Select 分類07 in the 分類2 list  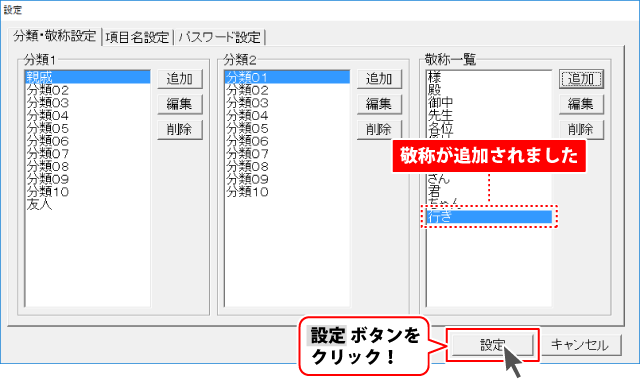point(287,153)
